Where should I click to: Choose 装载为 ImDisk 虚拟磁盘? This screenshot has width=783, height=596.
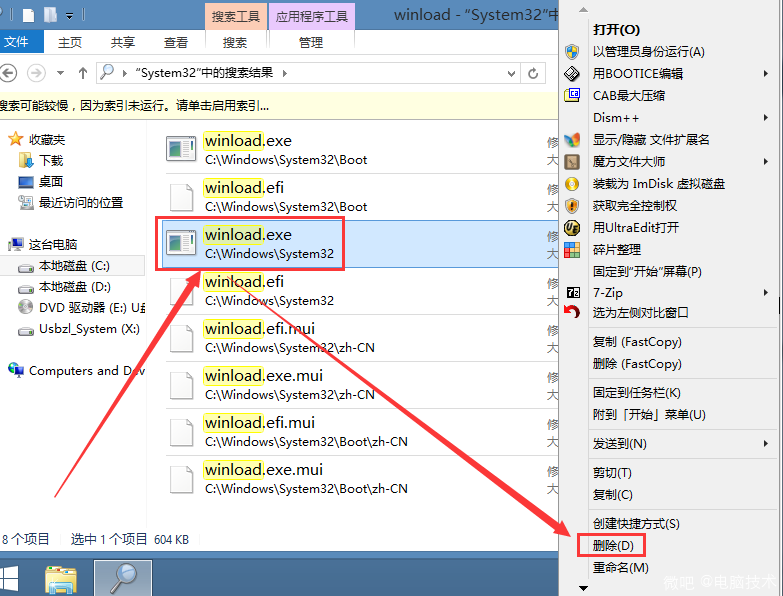pyautogui.click(x=659, y=184)
